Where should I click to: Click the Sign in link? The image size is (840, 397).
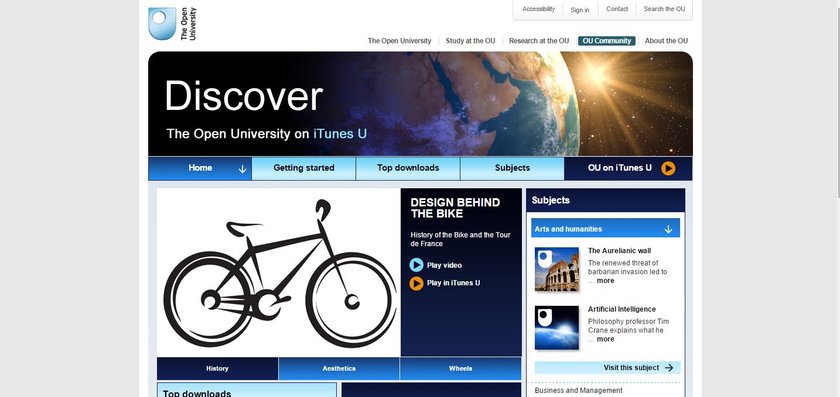(580, 10)
